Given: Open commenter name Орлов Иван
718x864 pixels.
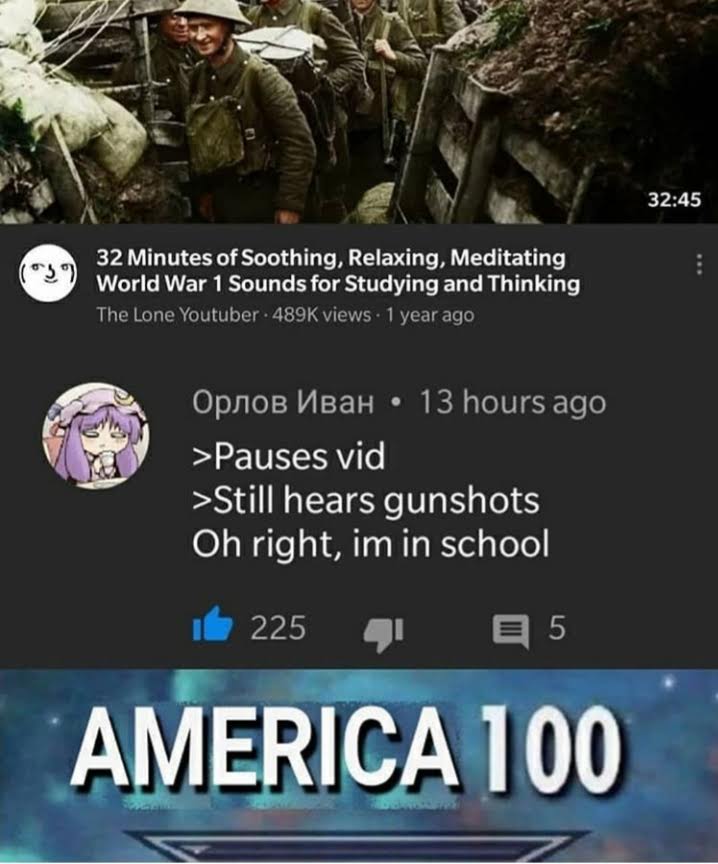Looking at the screenshot, I should [x=283, y=402].
